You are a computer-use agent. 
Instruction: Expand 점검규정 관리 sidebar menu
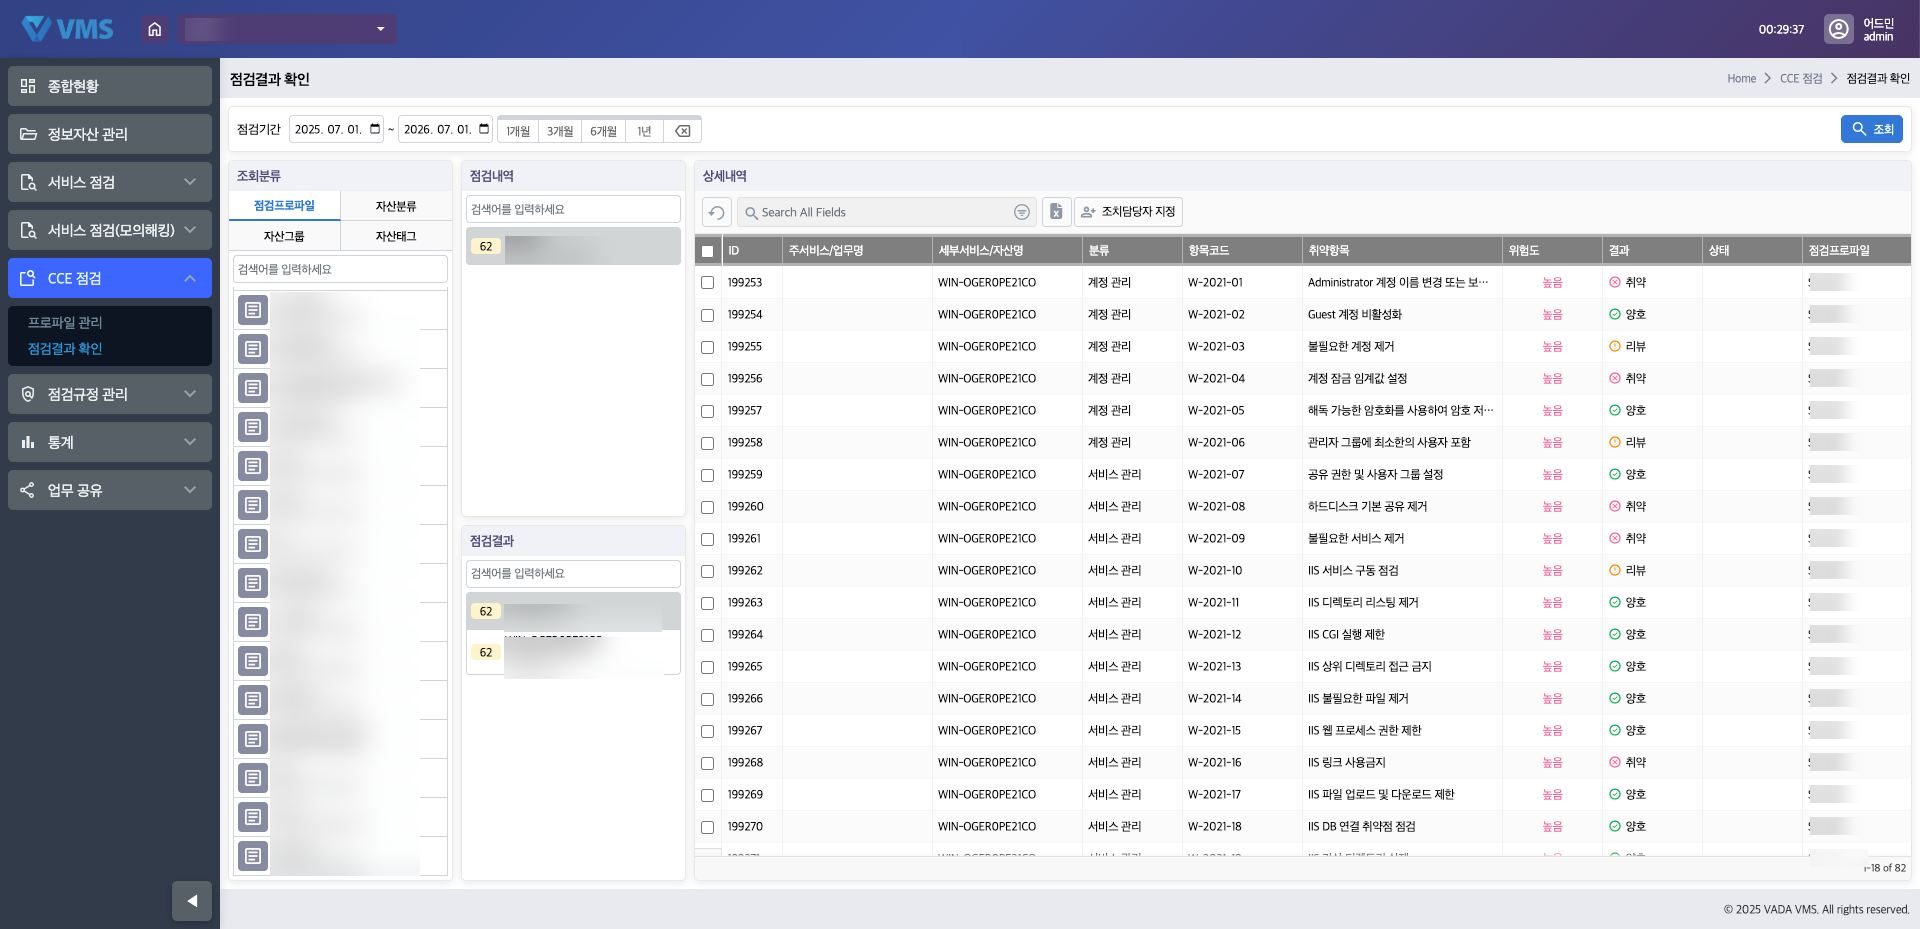coord(110,394)
